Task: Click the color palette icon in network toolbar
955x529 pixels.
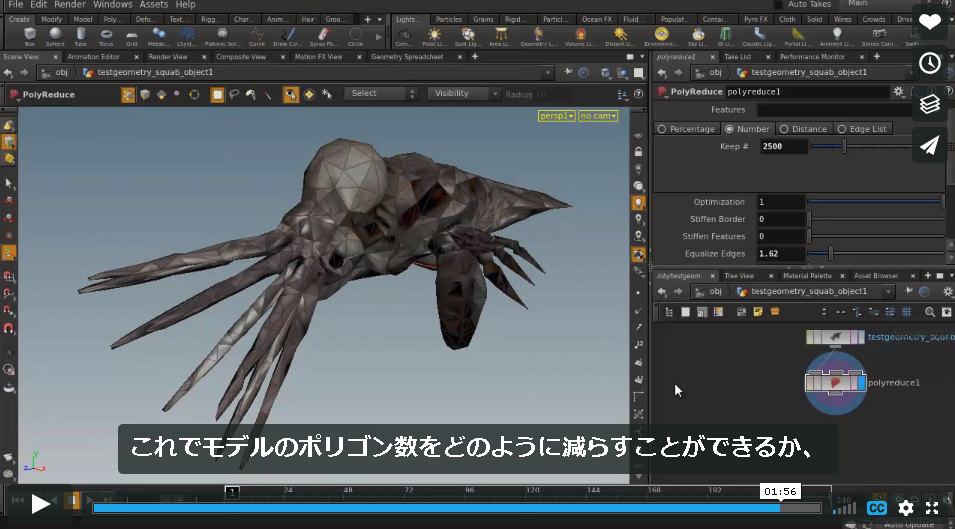Action: [x=718, y=312]
